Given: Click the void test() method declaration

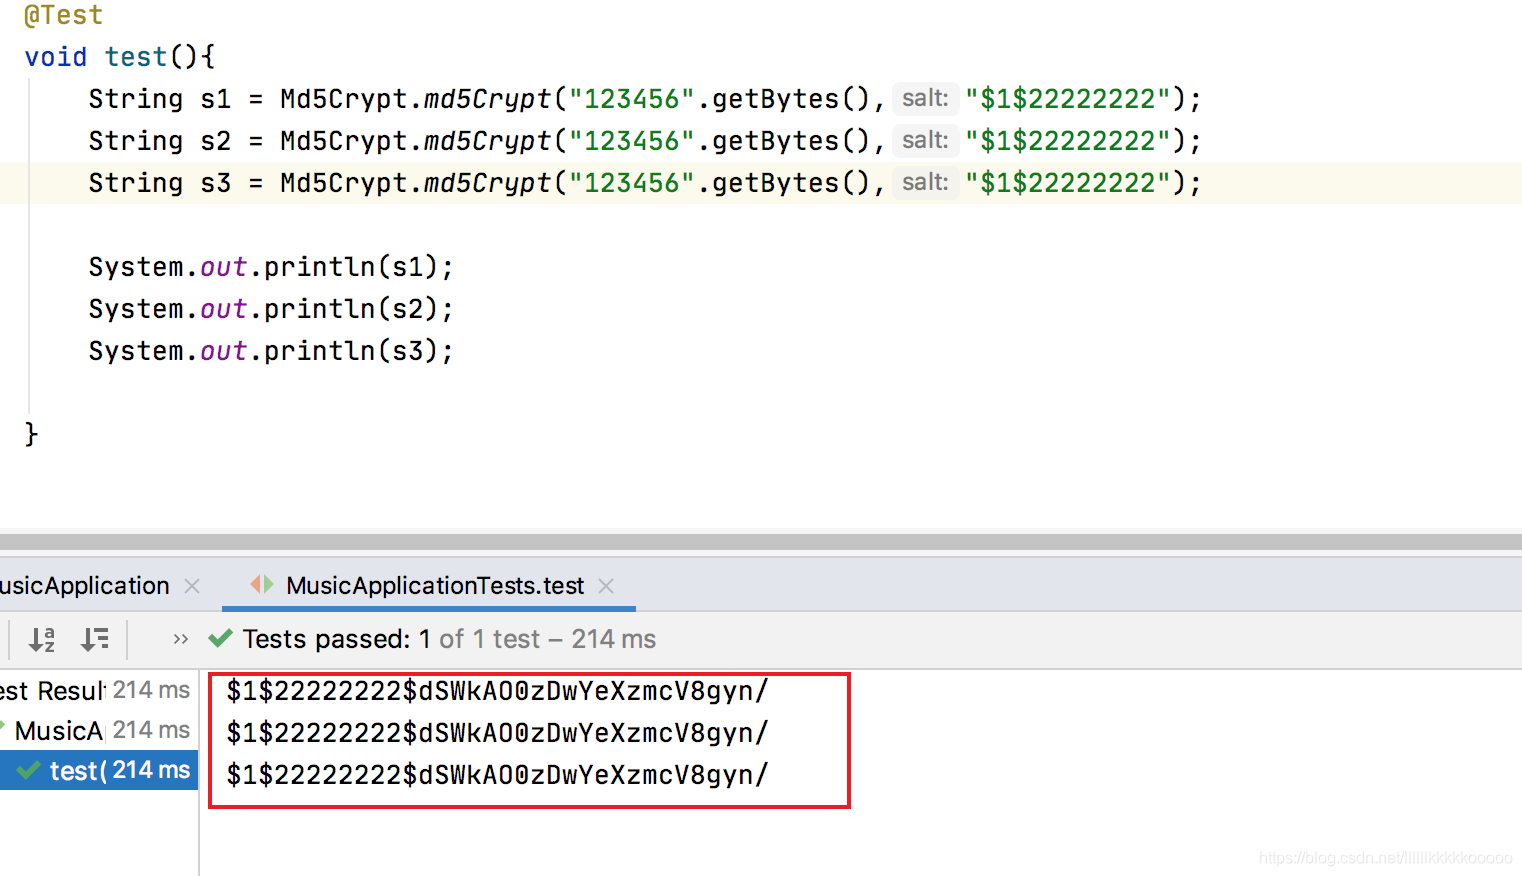Looking at the screenshot, I should (x=120, y=57).
